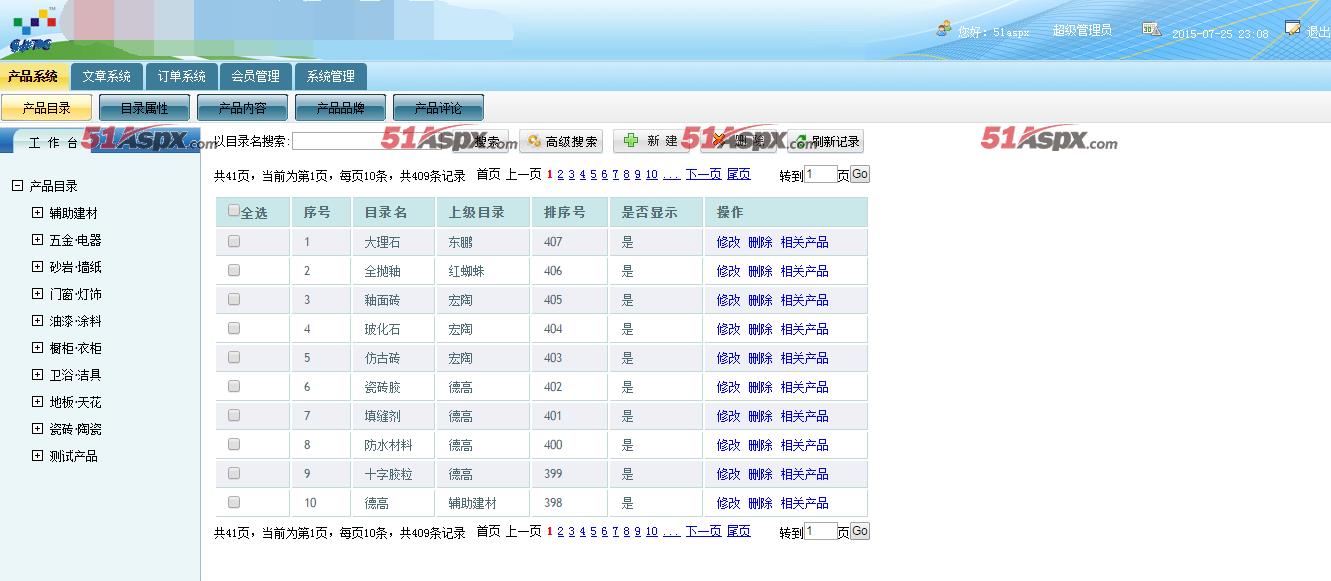Click the 退出 logout icon

tap(1293, 28)
